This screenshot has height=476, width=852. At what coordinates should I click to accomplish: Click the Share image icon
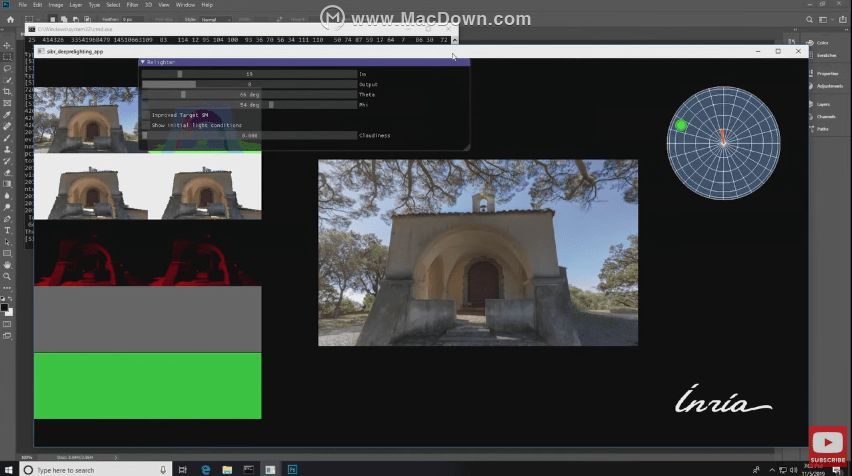pyautogui.click(x=843, y=20)
